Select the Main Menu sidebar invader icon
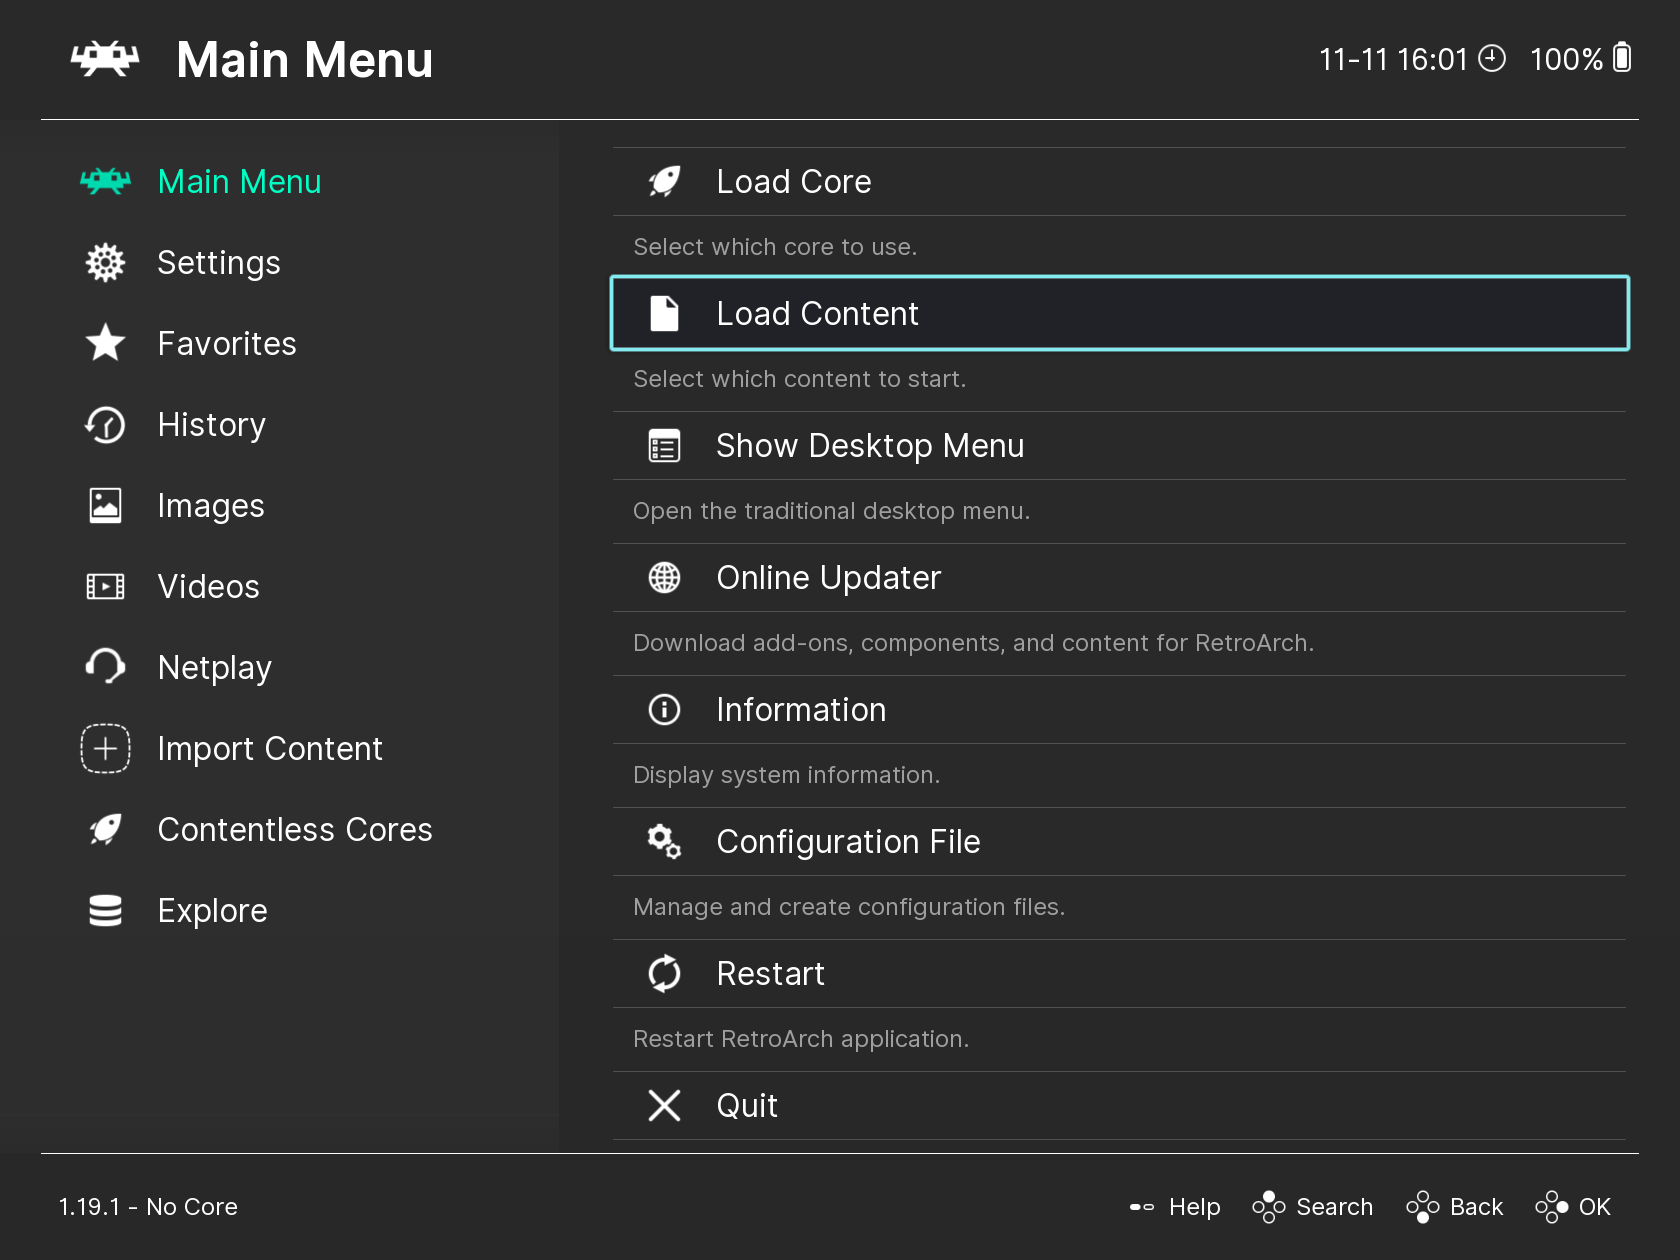This screenshot has height=1260, width=1680. pos(105,181)
